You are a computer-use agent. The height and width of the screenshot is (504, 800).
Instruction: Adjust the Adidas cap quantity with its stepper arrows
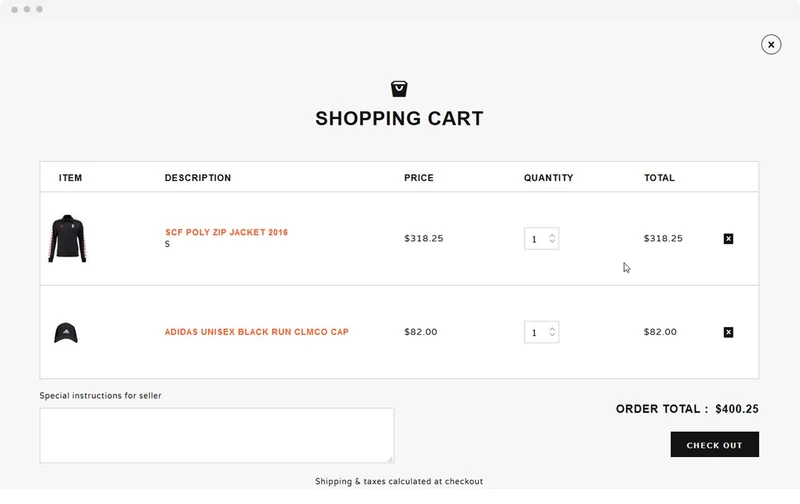point(552,332)
